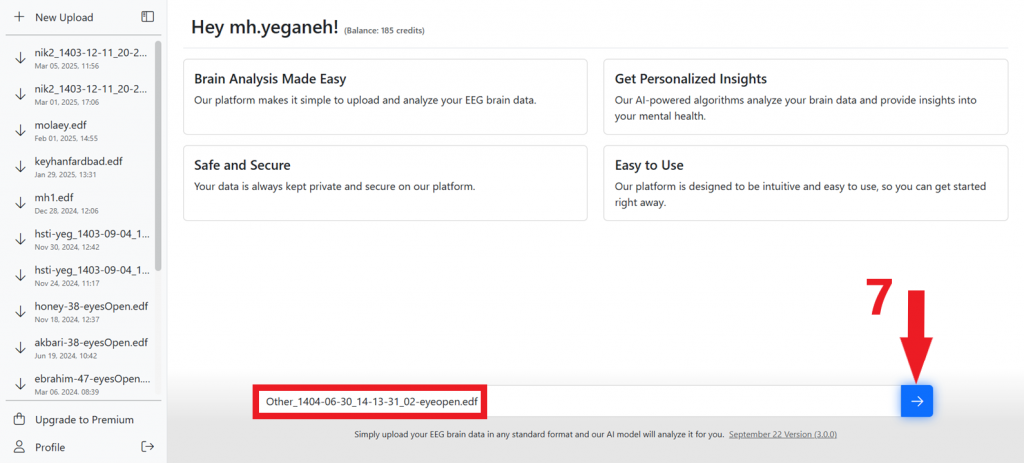The height and width of the screenshot is (463, 1024).
Task: Select the ebrahim-47-eyesOpen file entry
Action: [90, 384]
